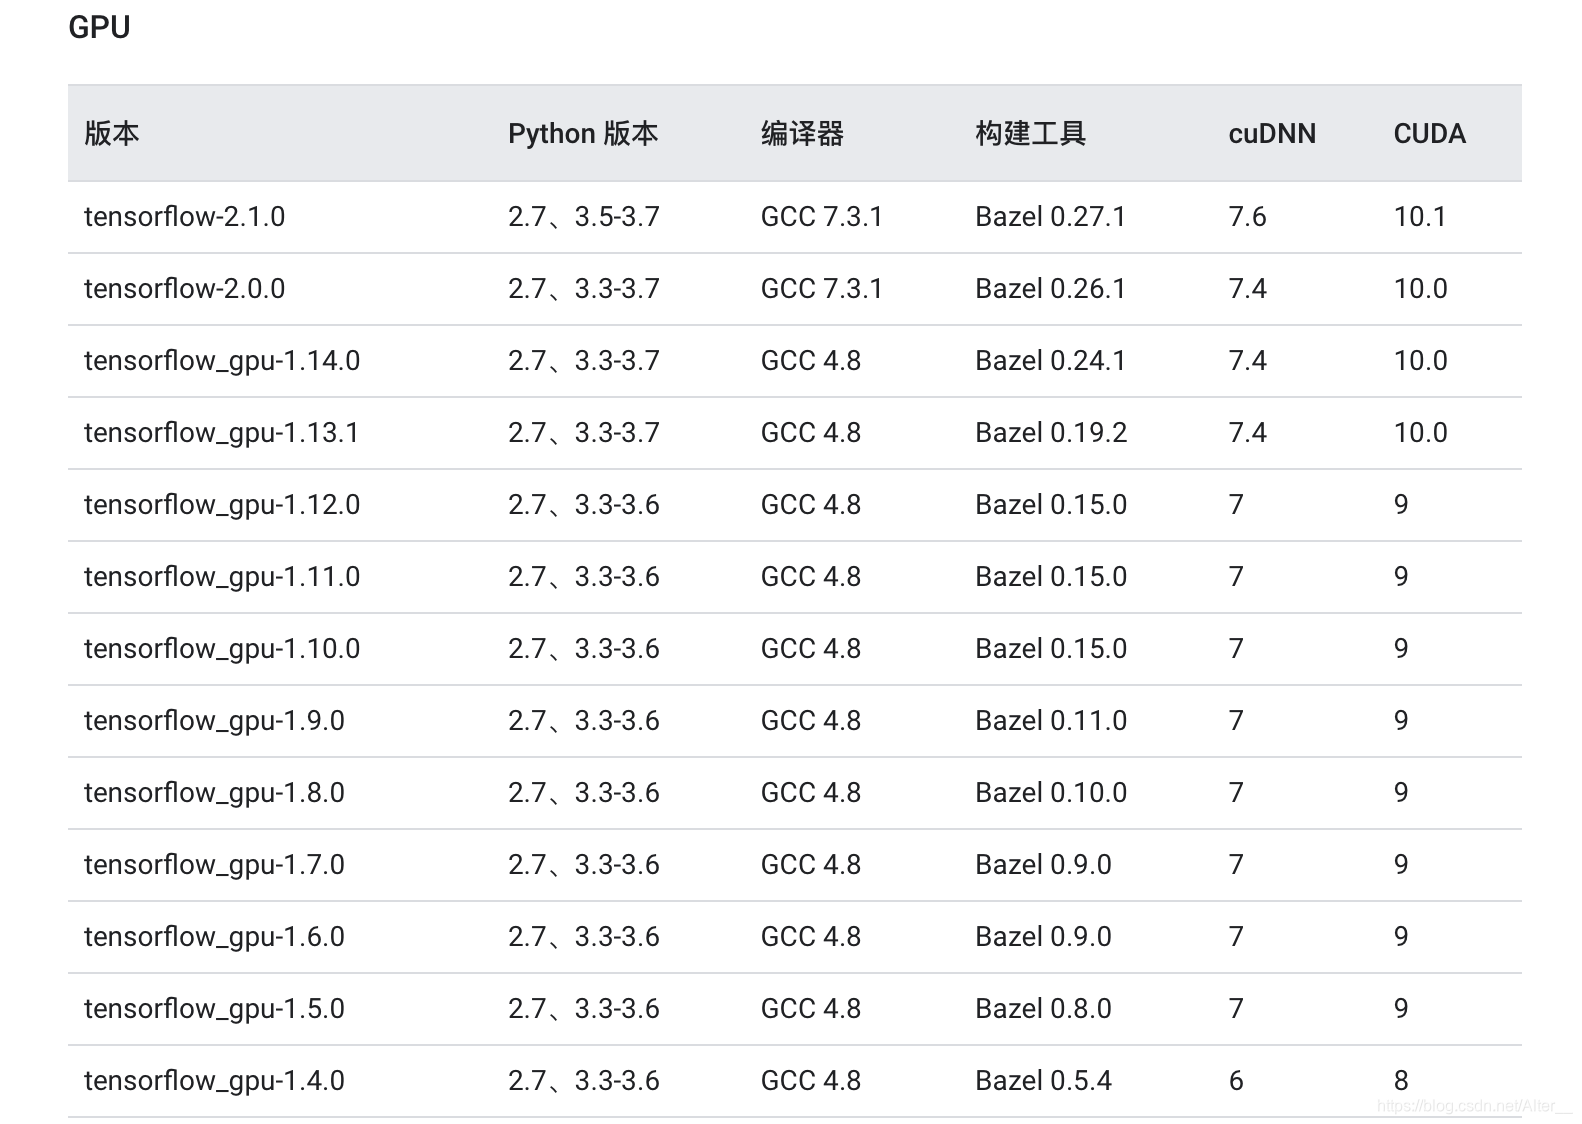This screenshot has height=1124, width=1582.
Task: Click GCC 4.8 in tensorflow_gpu-1.10.0 row
Action: pyautogui.click(x=811, y=649)
